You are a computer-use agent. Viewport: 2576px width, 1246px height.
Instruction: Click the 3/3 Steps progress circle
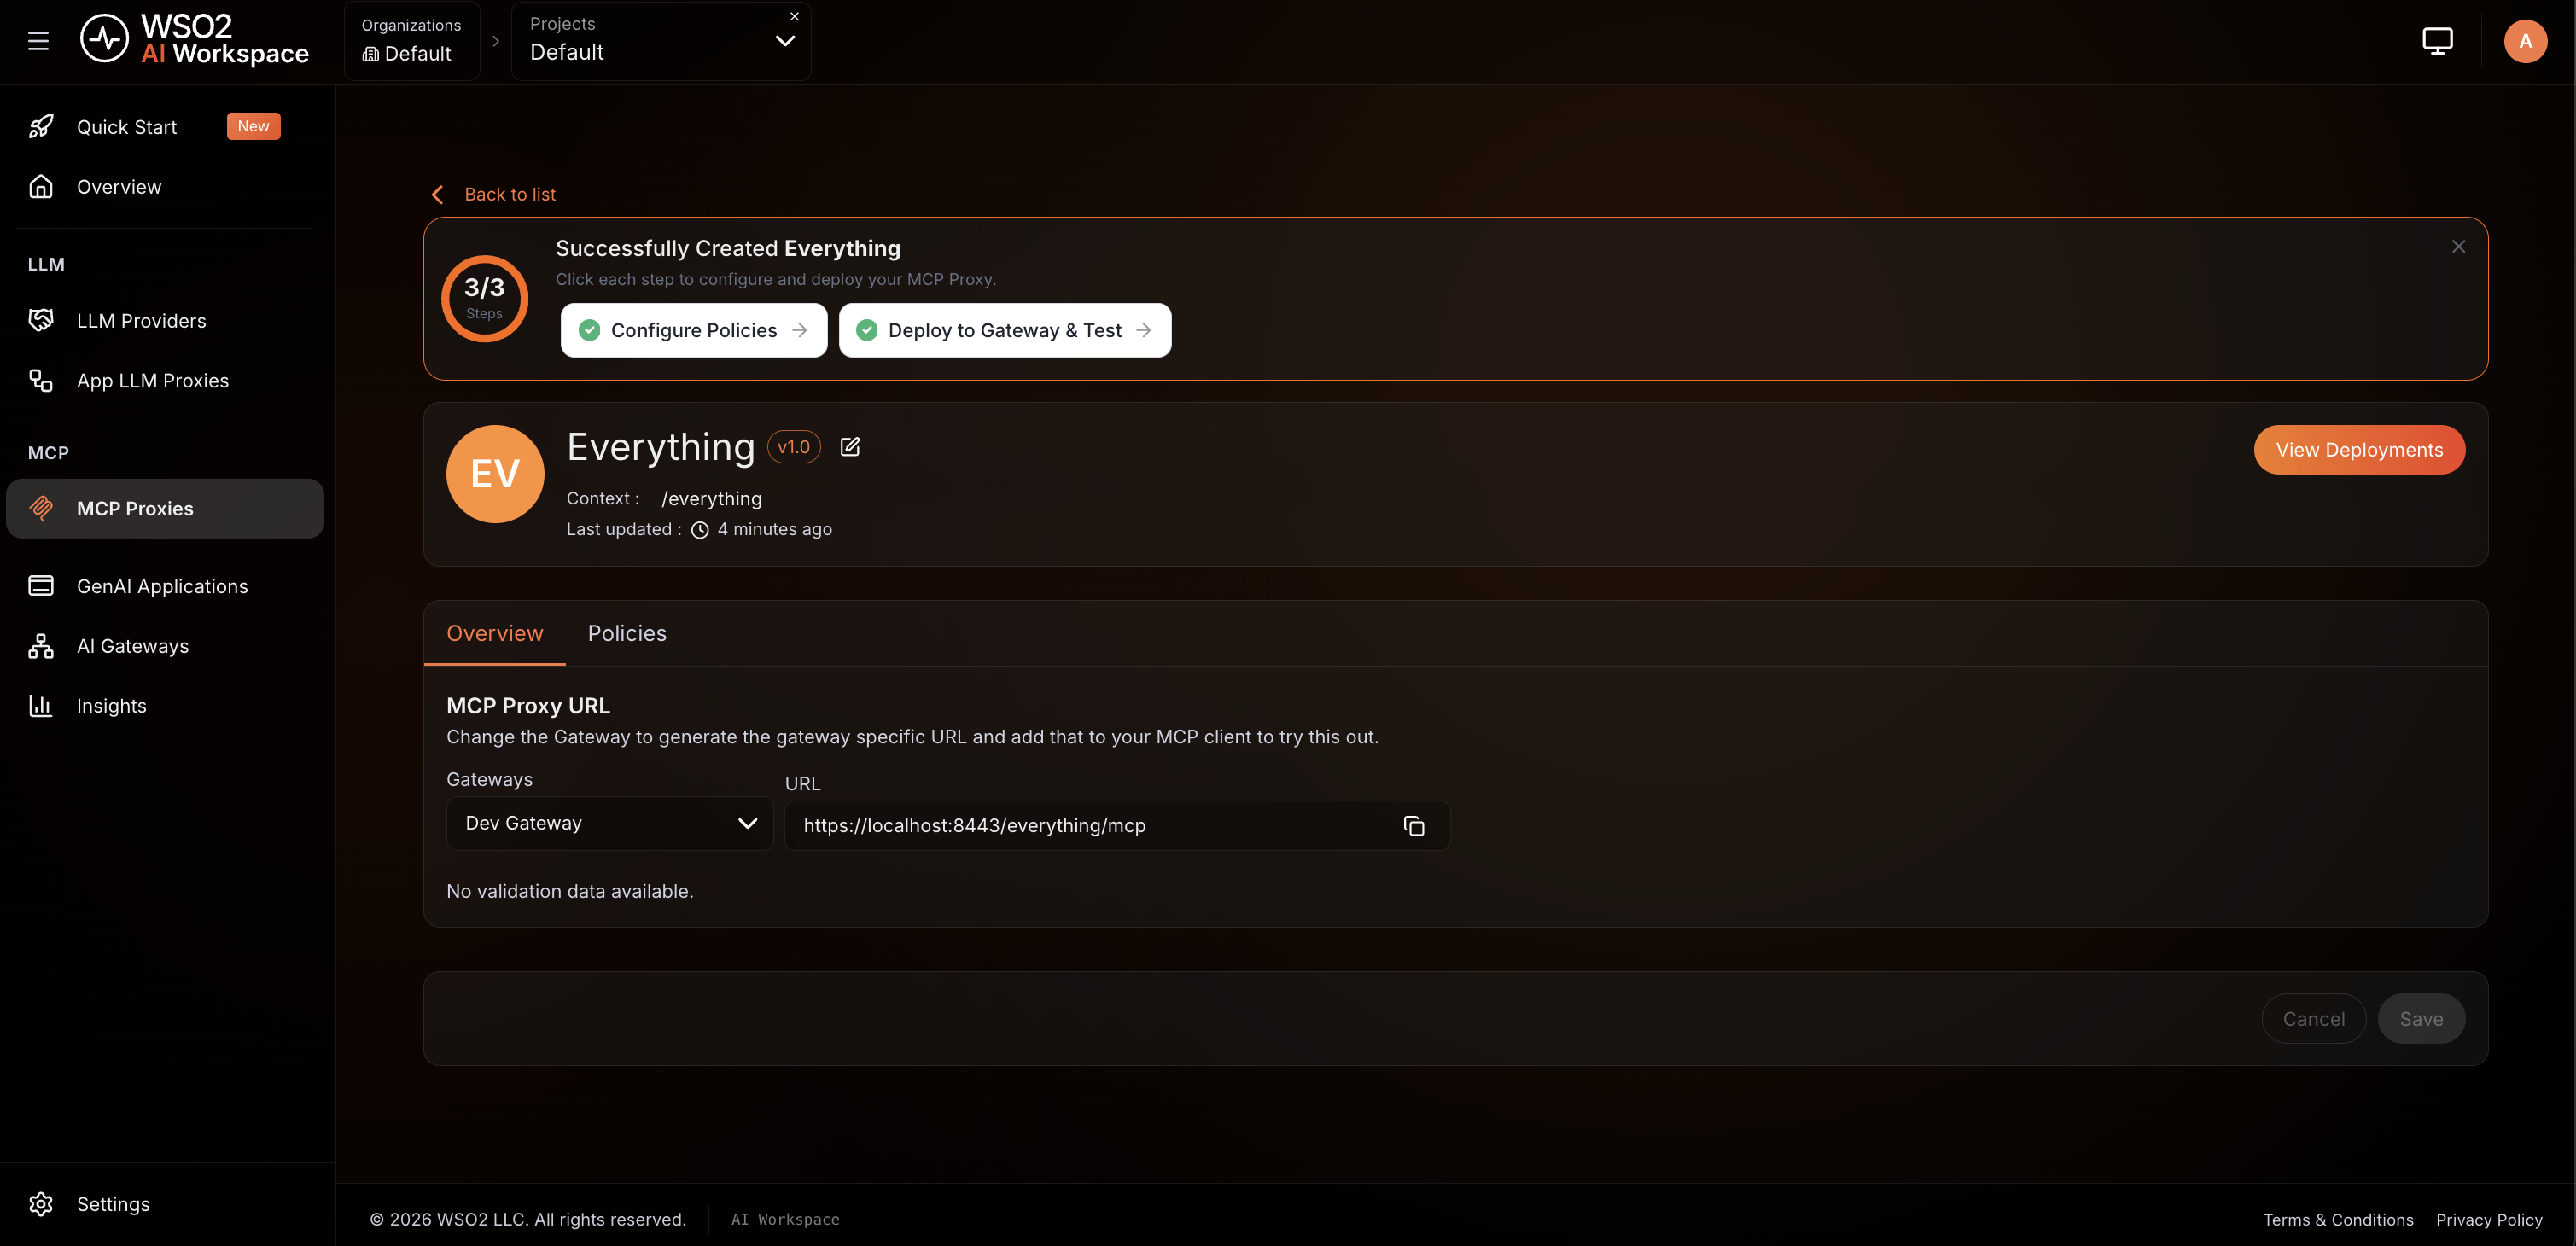pyautogui.click(x=484, y=298)
